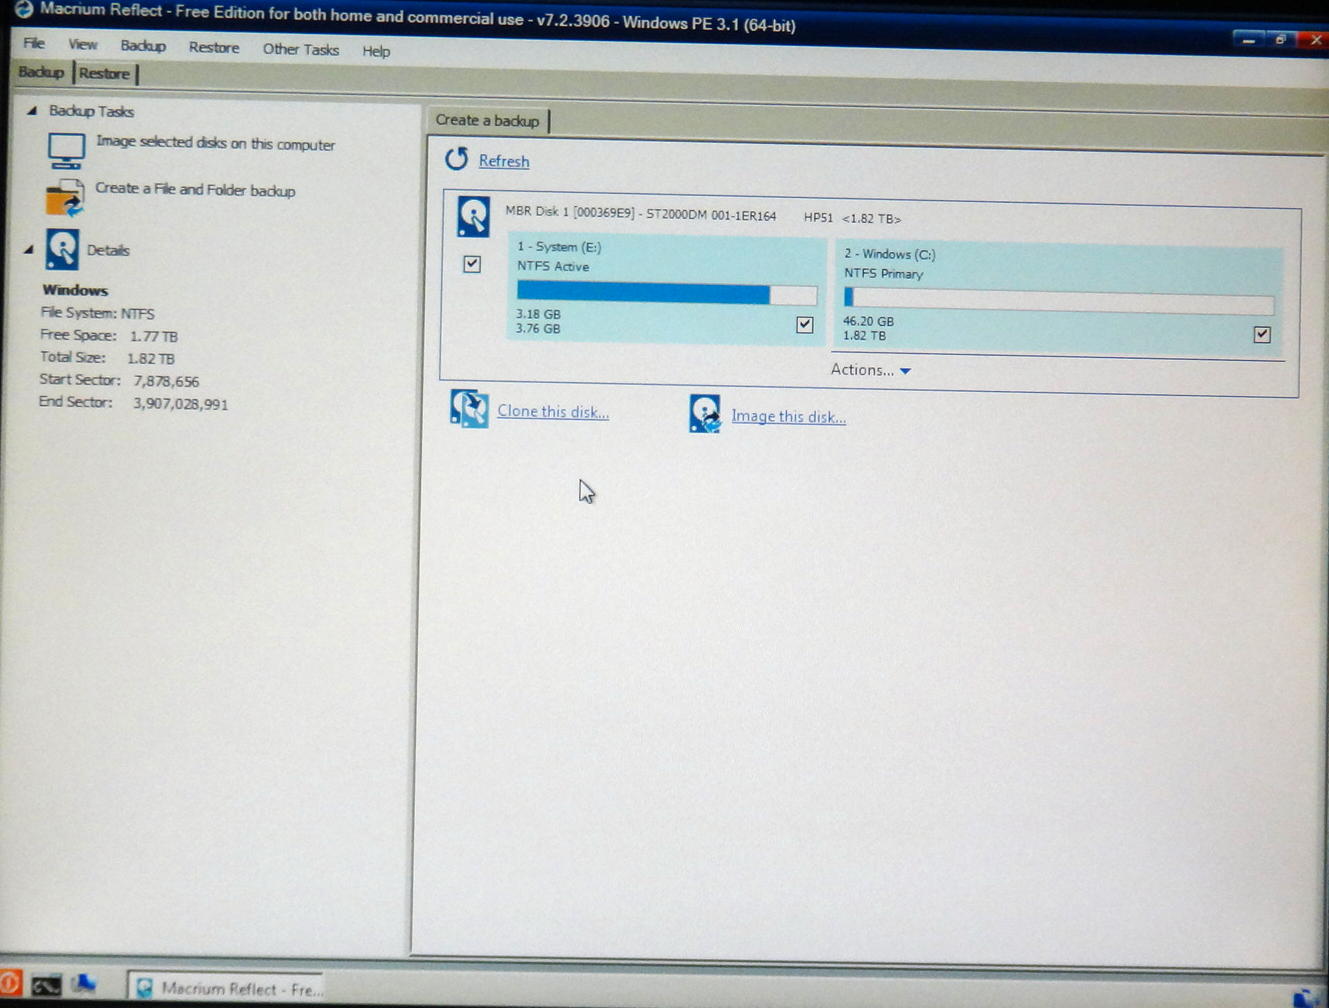
Task: Open the Actions dropdown
Action: click(870, 370)
